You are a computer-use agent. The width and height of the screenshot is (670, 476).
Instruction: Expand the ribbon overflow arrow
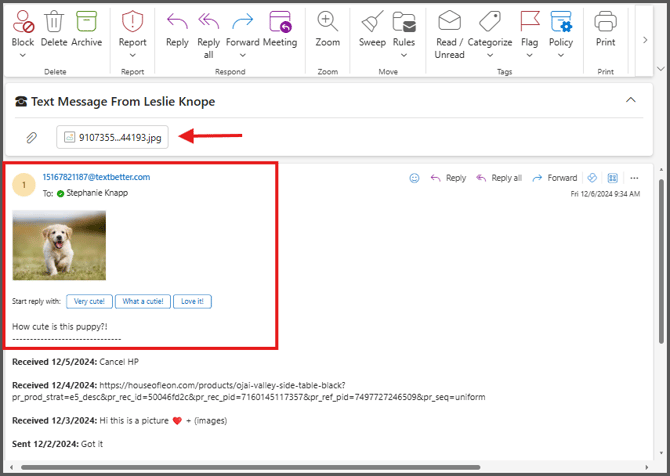click(646, 39)
